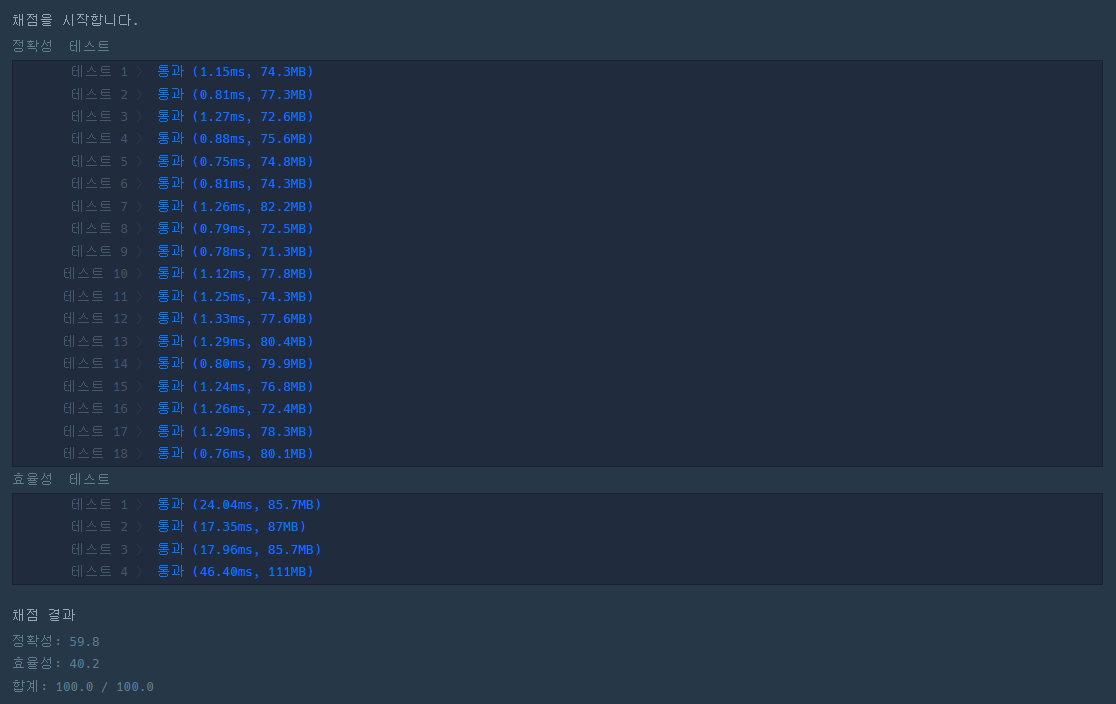The height and width of the screenshot is (704, 1116).
Task: Expand 테스트 4 chevron in efficiency section
Action: click(x=139, y=571)
